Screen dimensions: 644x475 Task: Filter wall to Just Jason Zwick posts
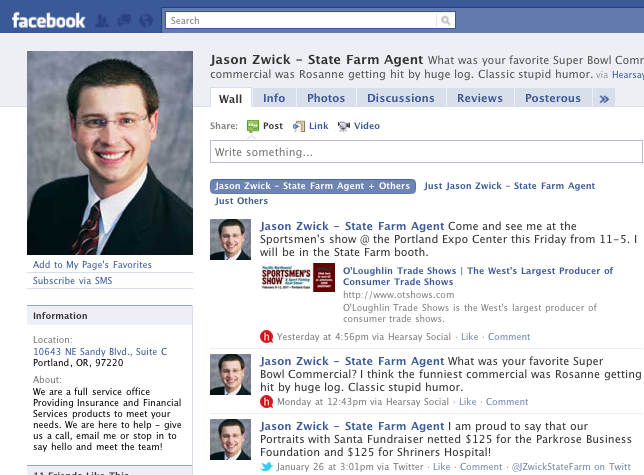coord(509,186)
